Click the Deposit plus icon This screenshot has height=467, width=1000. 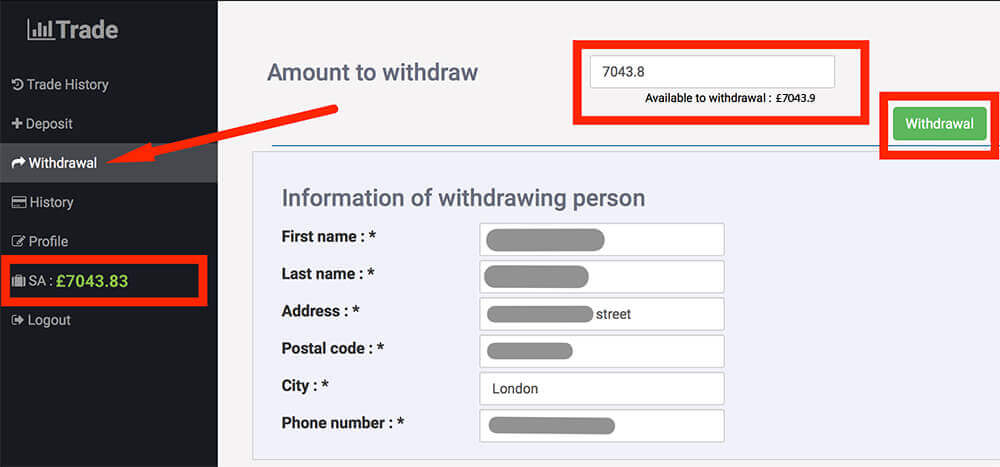tap(17, 124)
